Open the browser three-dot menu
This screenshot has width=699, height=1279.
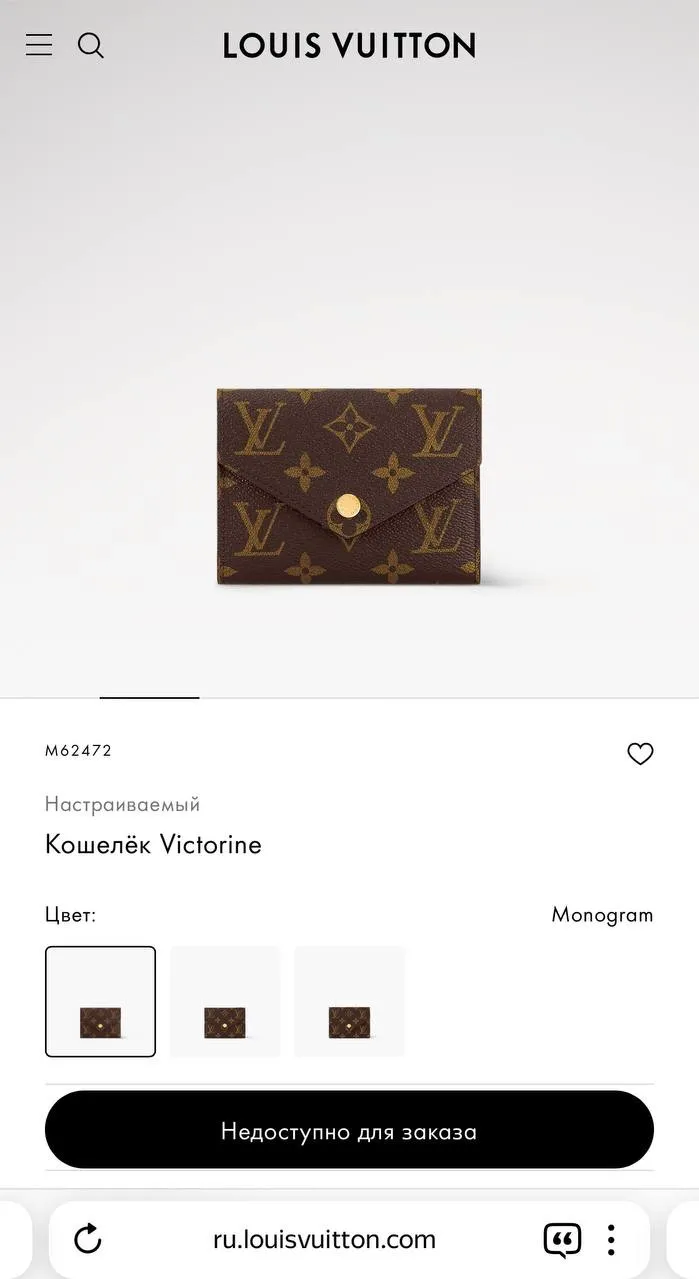(610, 1240)
